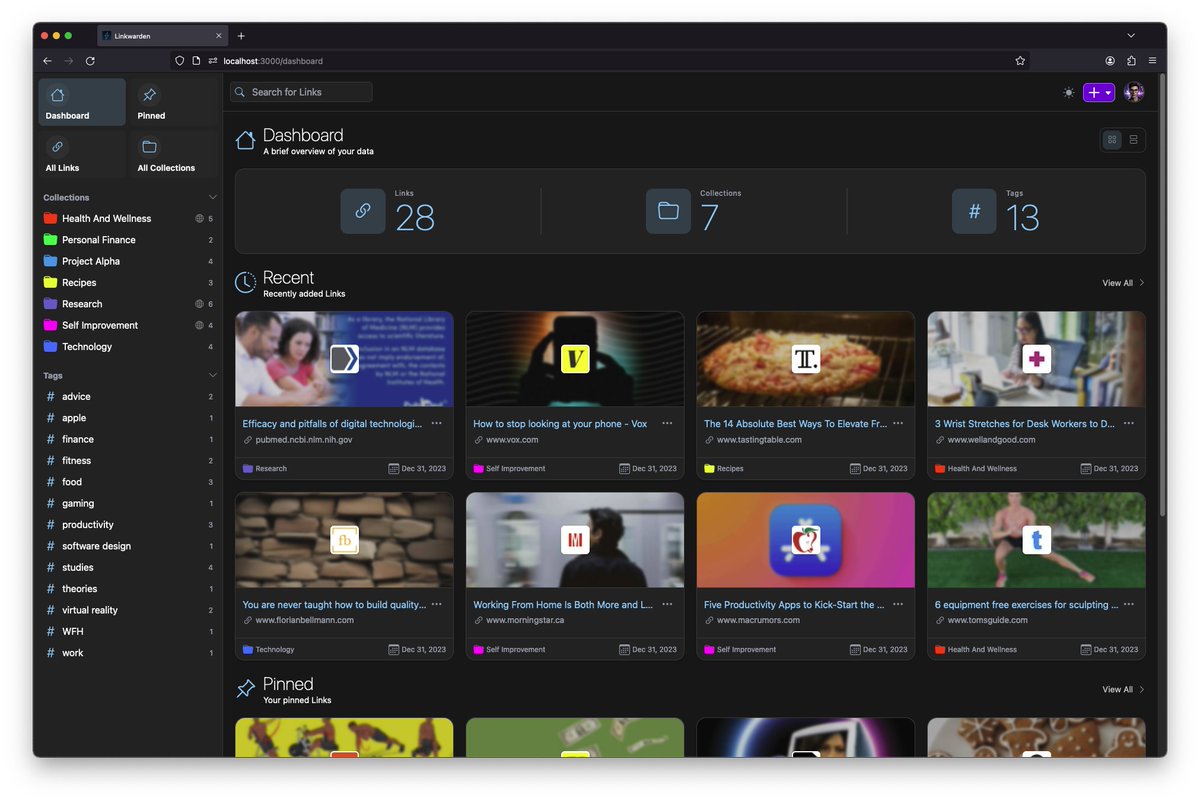The width and height of the screenshot is (1200, 801).
Task: Select the Health And Wellness red folder
Action: point(127,218)
